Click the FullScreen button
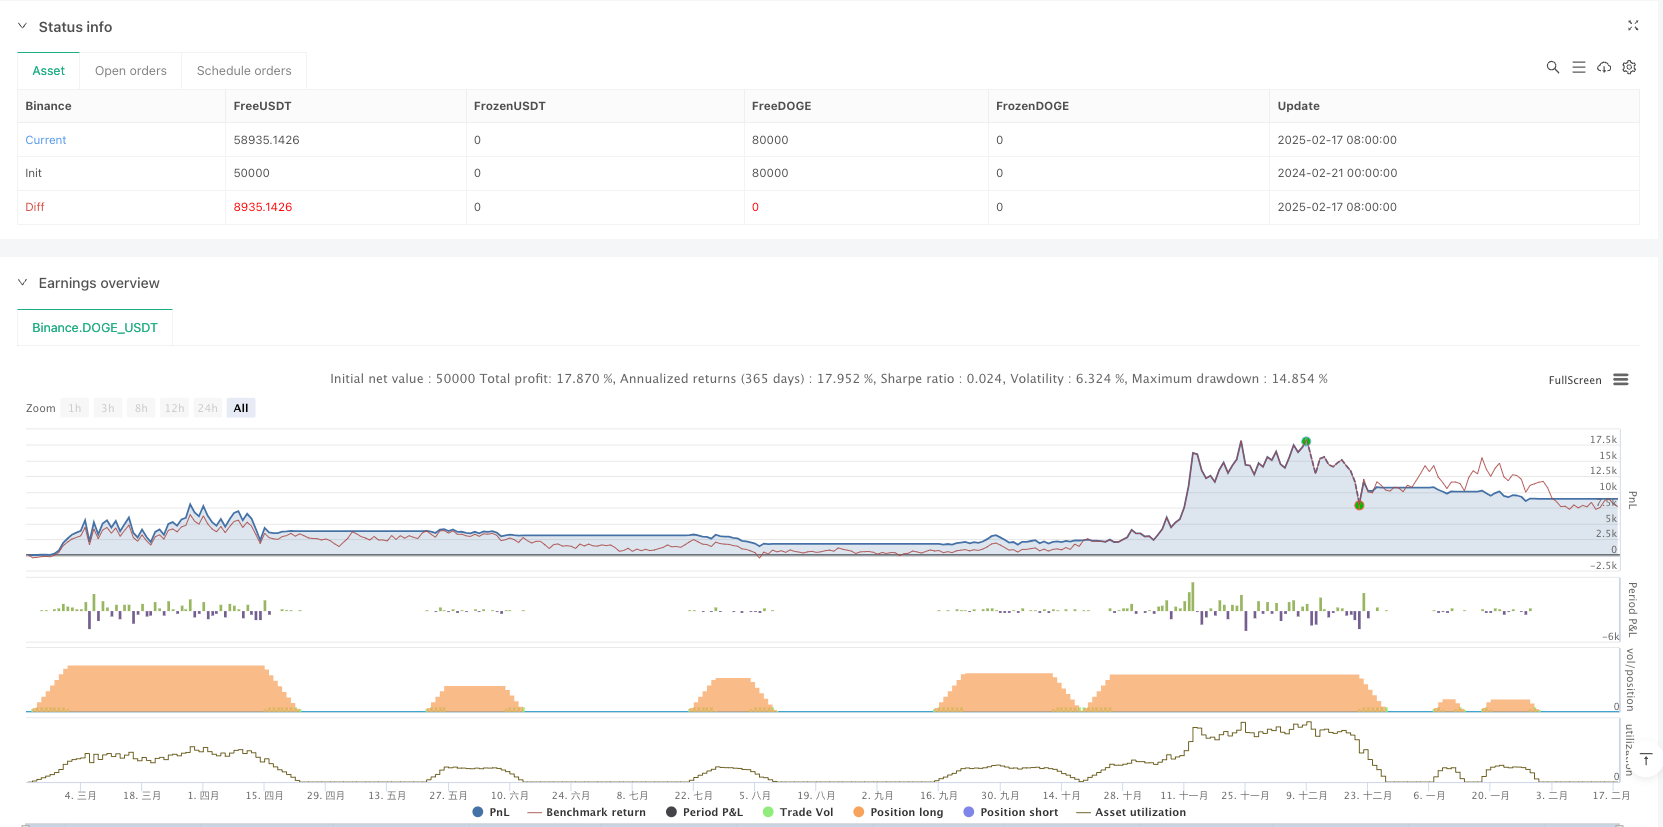This screenshot has height=827, width=1663. point(1574,380)
